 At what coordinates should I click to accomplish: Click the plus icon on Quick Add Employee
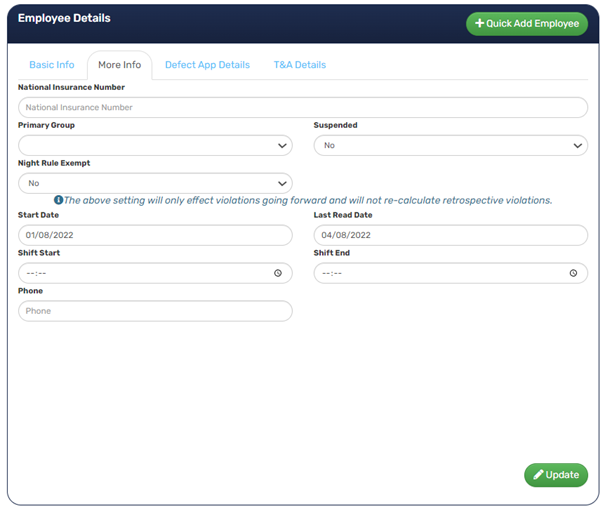(x=479, y=24)
